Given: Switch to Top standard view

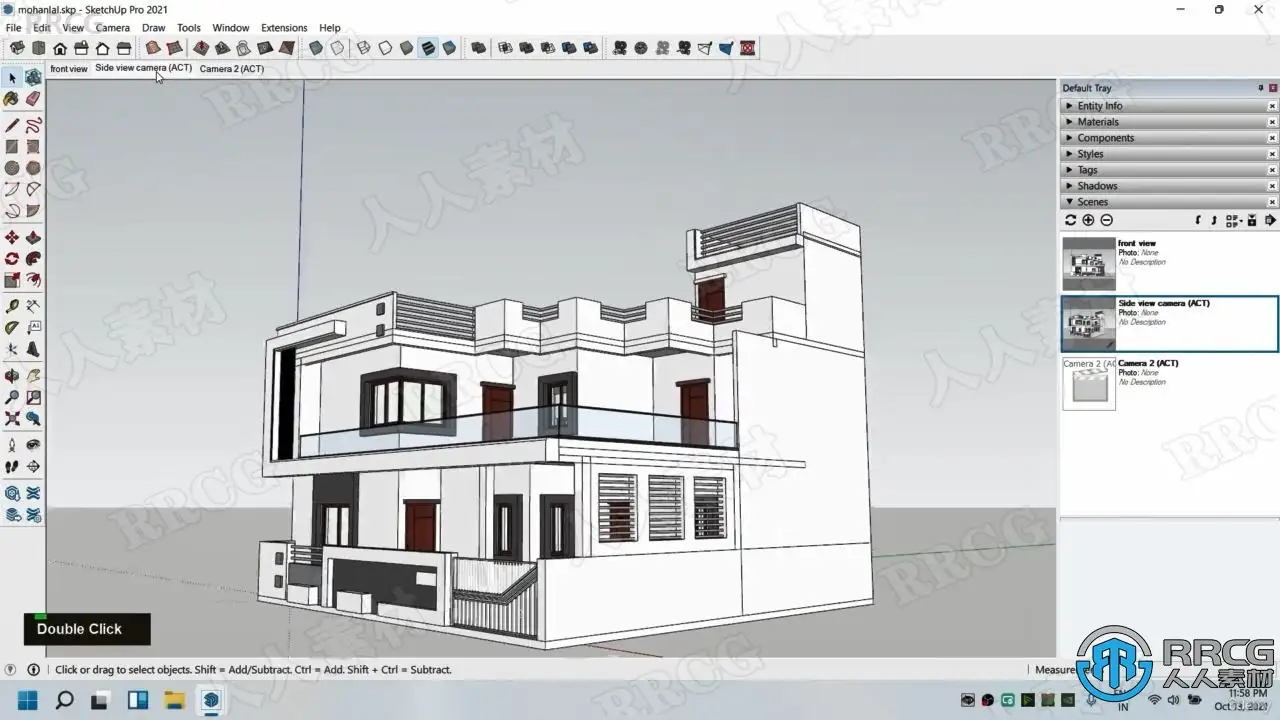Looking at the screenshot, I should click(38, 48).
